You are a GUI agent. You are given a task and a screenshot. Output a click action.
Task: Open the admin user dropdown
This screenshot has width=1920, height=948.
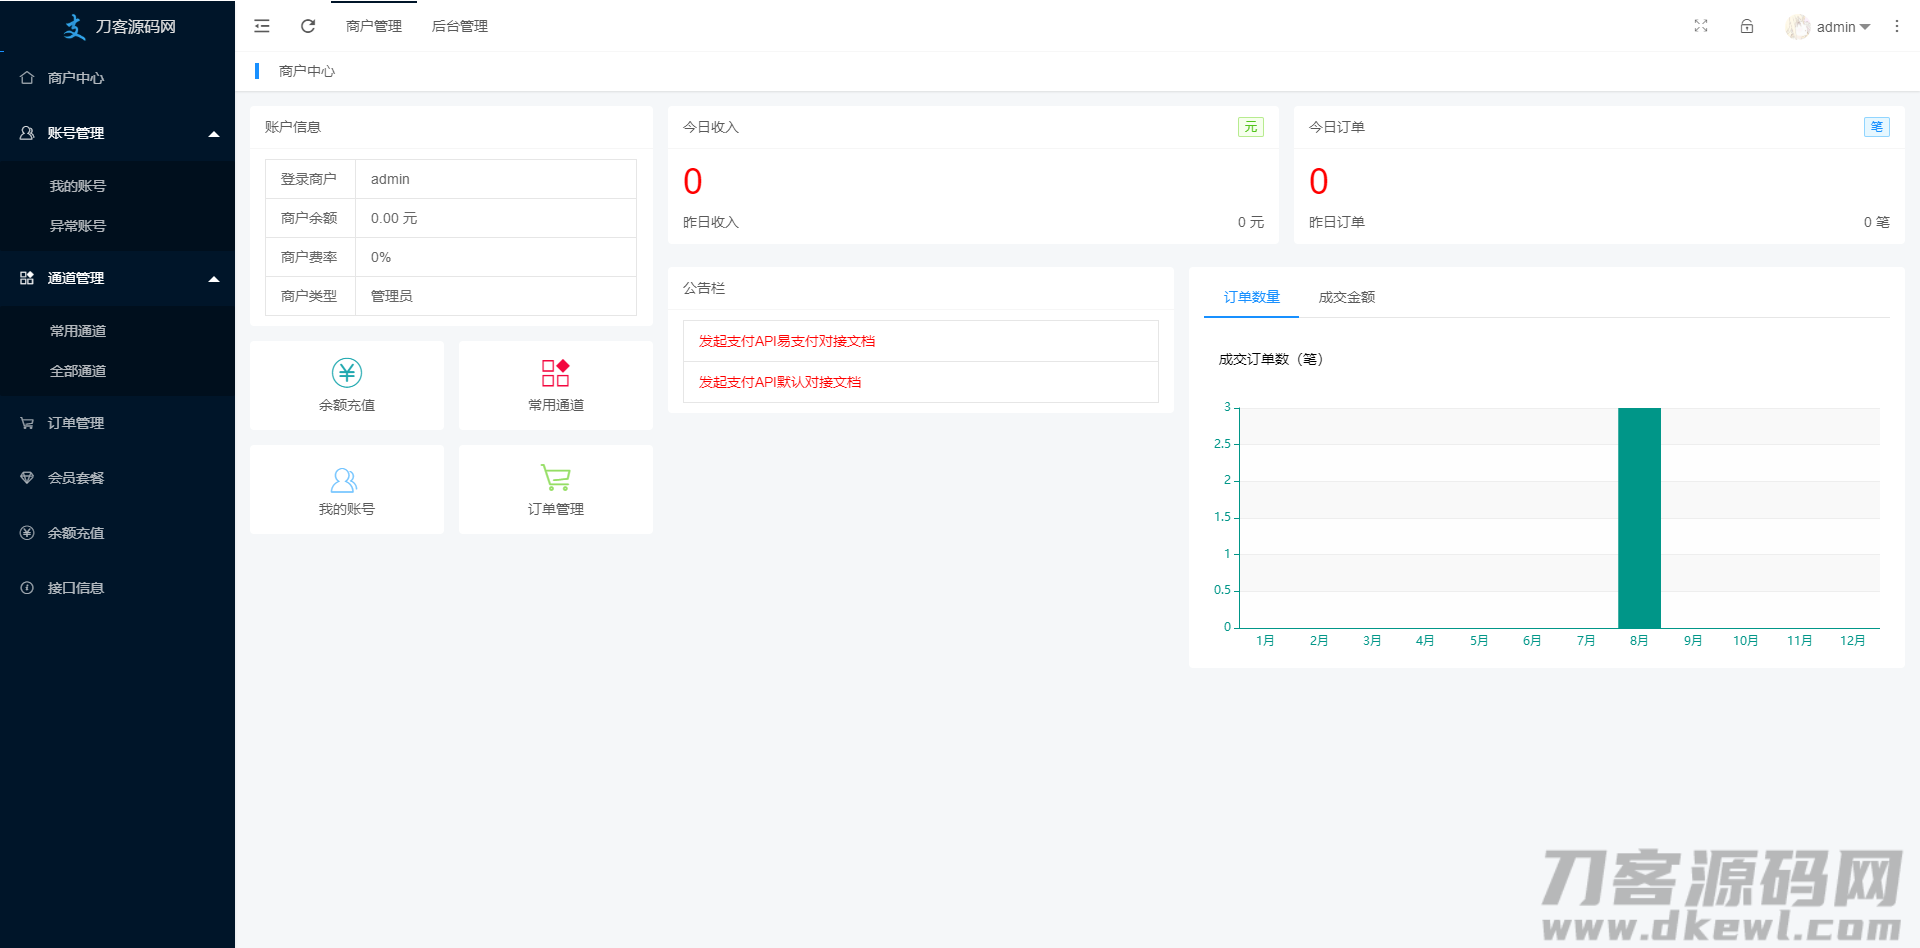(x=1829, y=27)
